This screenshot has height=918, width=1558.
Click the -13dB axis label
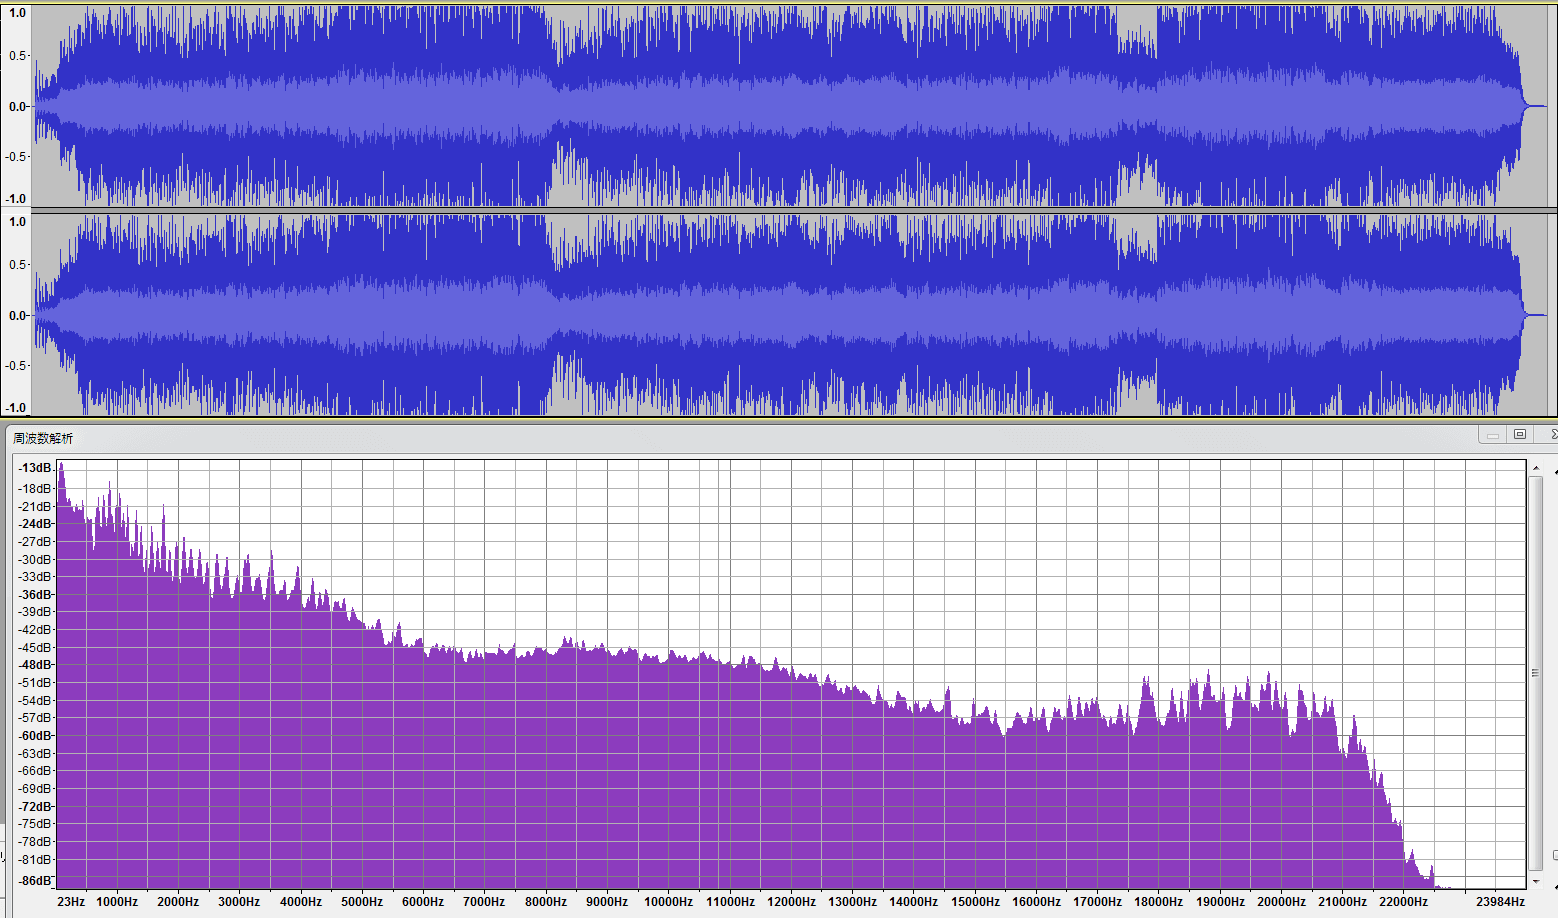[35, 468]
